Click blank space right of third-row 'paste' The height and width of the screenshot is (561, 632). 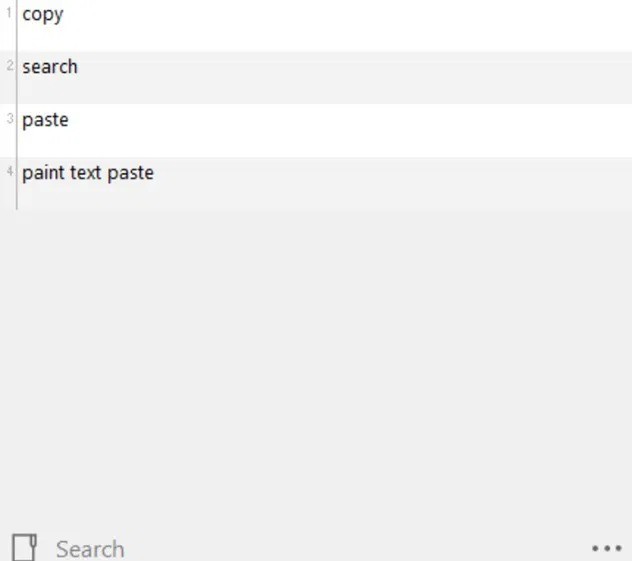pos(350,128)
